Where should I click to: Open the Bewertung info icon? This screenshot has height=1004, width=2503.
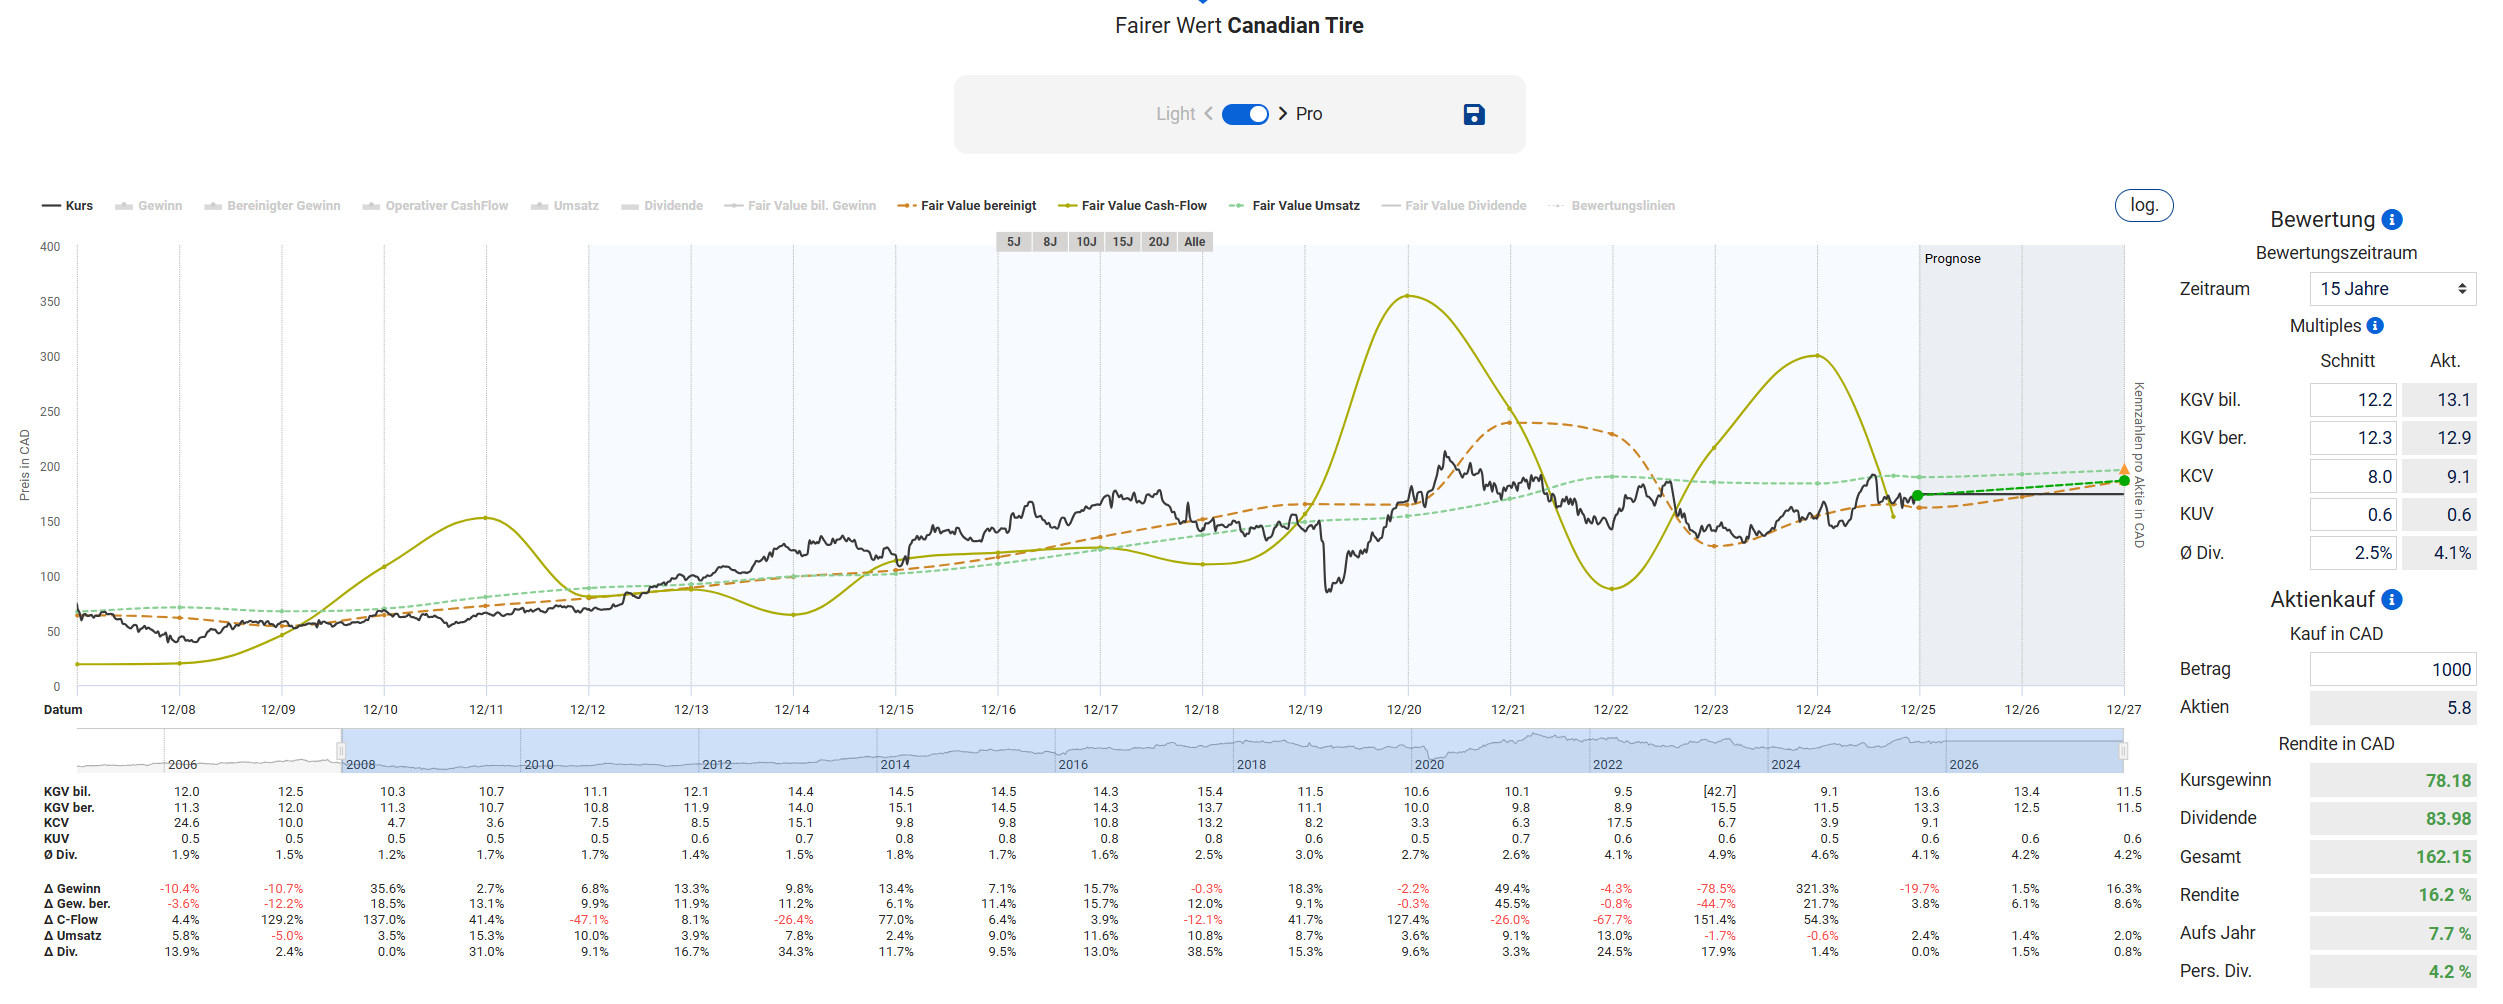pos(2392,220)
